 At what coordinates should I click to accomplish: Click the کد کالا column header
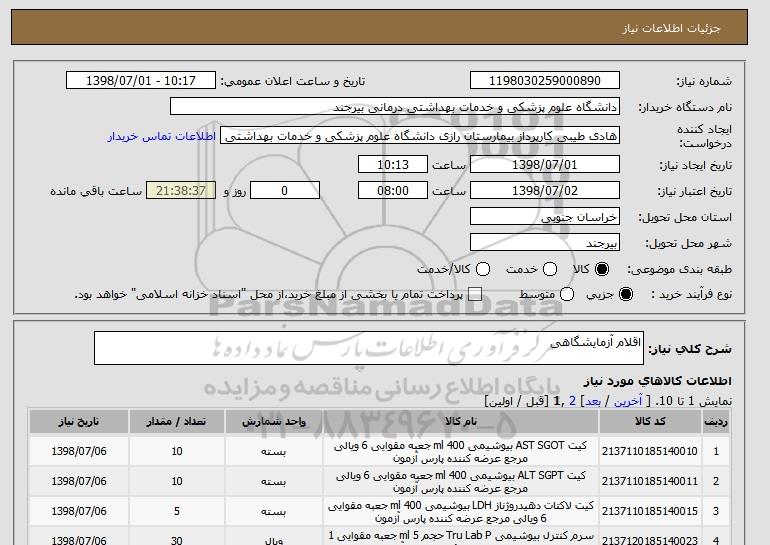(x=650, y=422)
